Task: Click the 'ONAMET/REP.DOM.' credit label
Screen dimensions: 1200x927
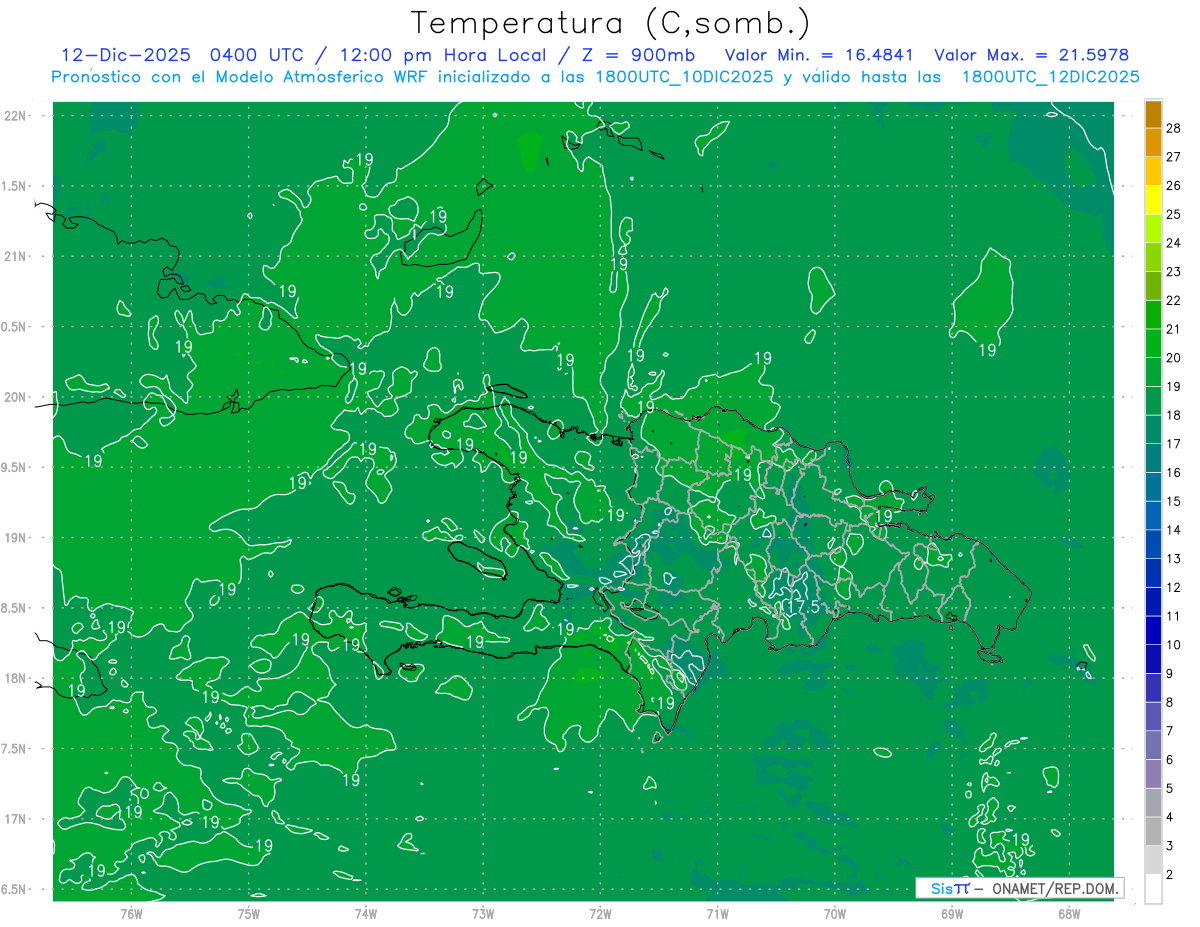Action: tap(1055, 888)
